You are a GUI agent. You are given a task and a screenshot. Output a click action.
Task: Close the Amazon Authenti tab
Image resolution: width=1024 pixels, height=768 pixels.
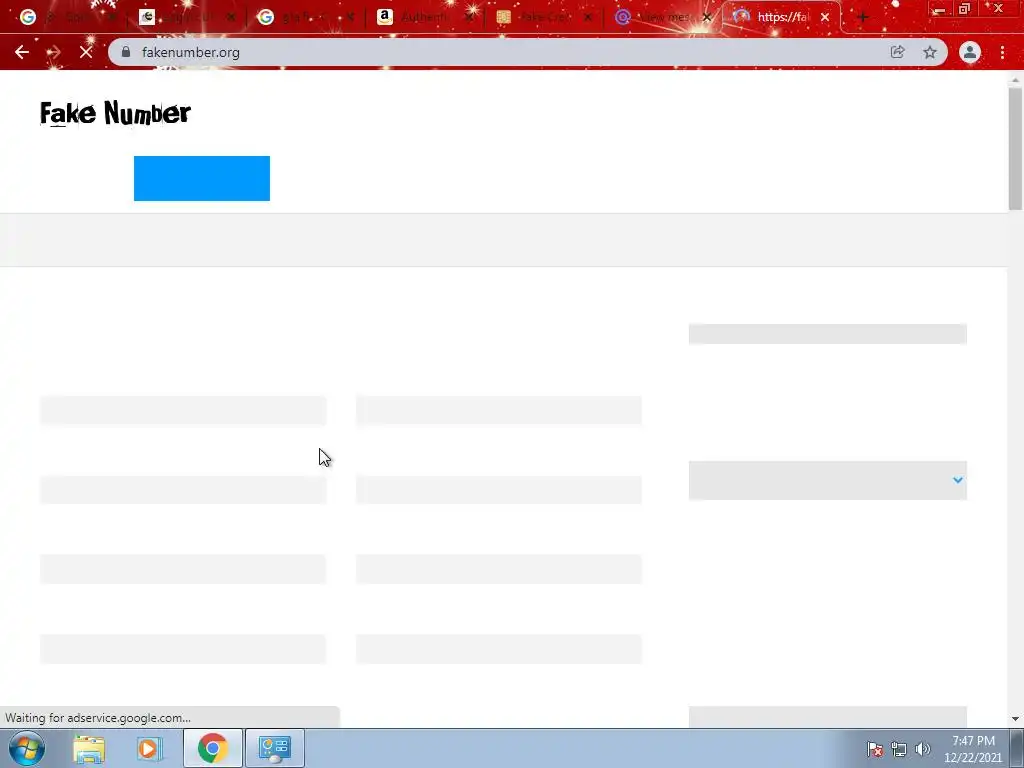(x=469, y=18)
